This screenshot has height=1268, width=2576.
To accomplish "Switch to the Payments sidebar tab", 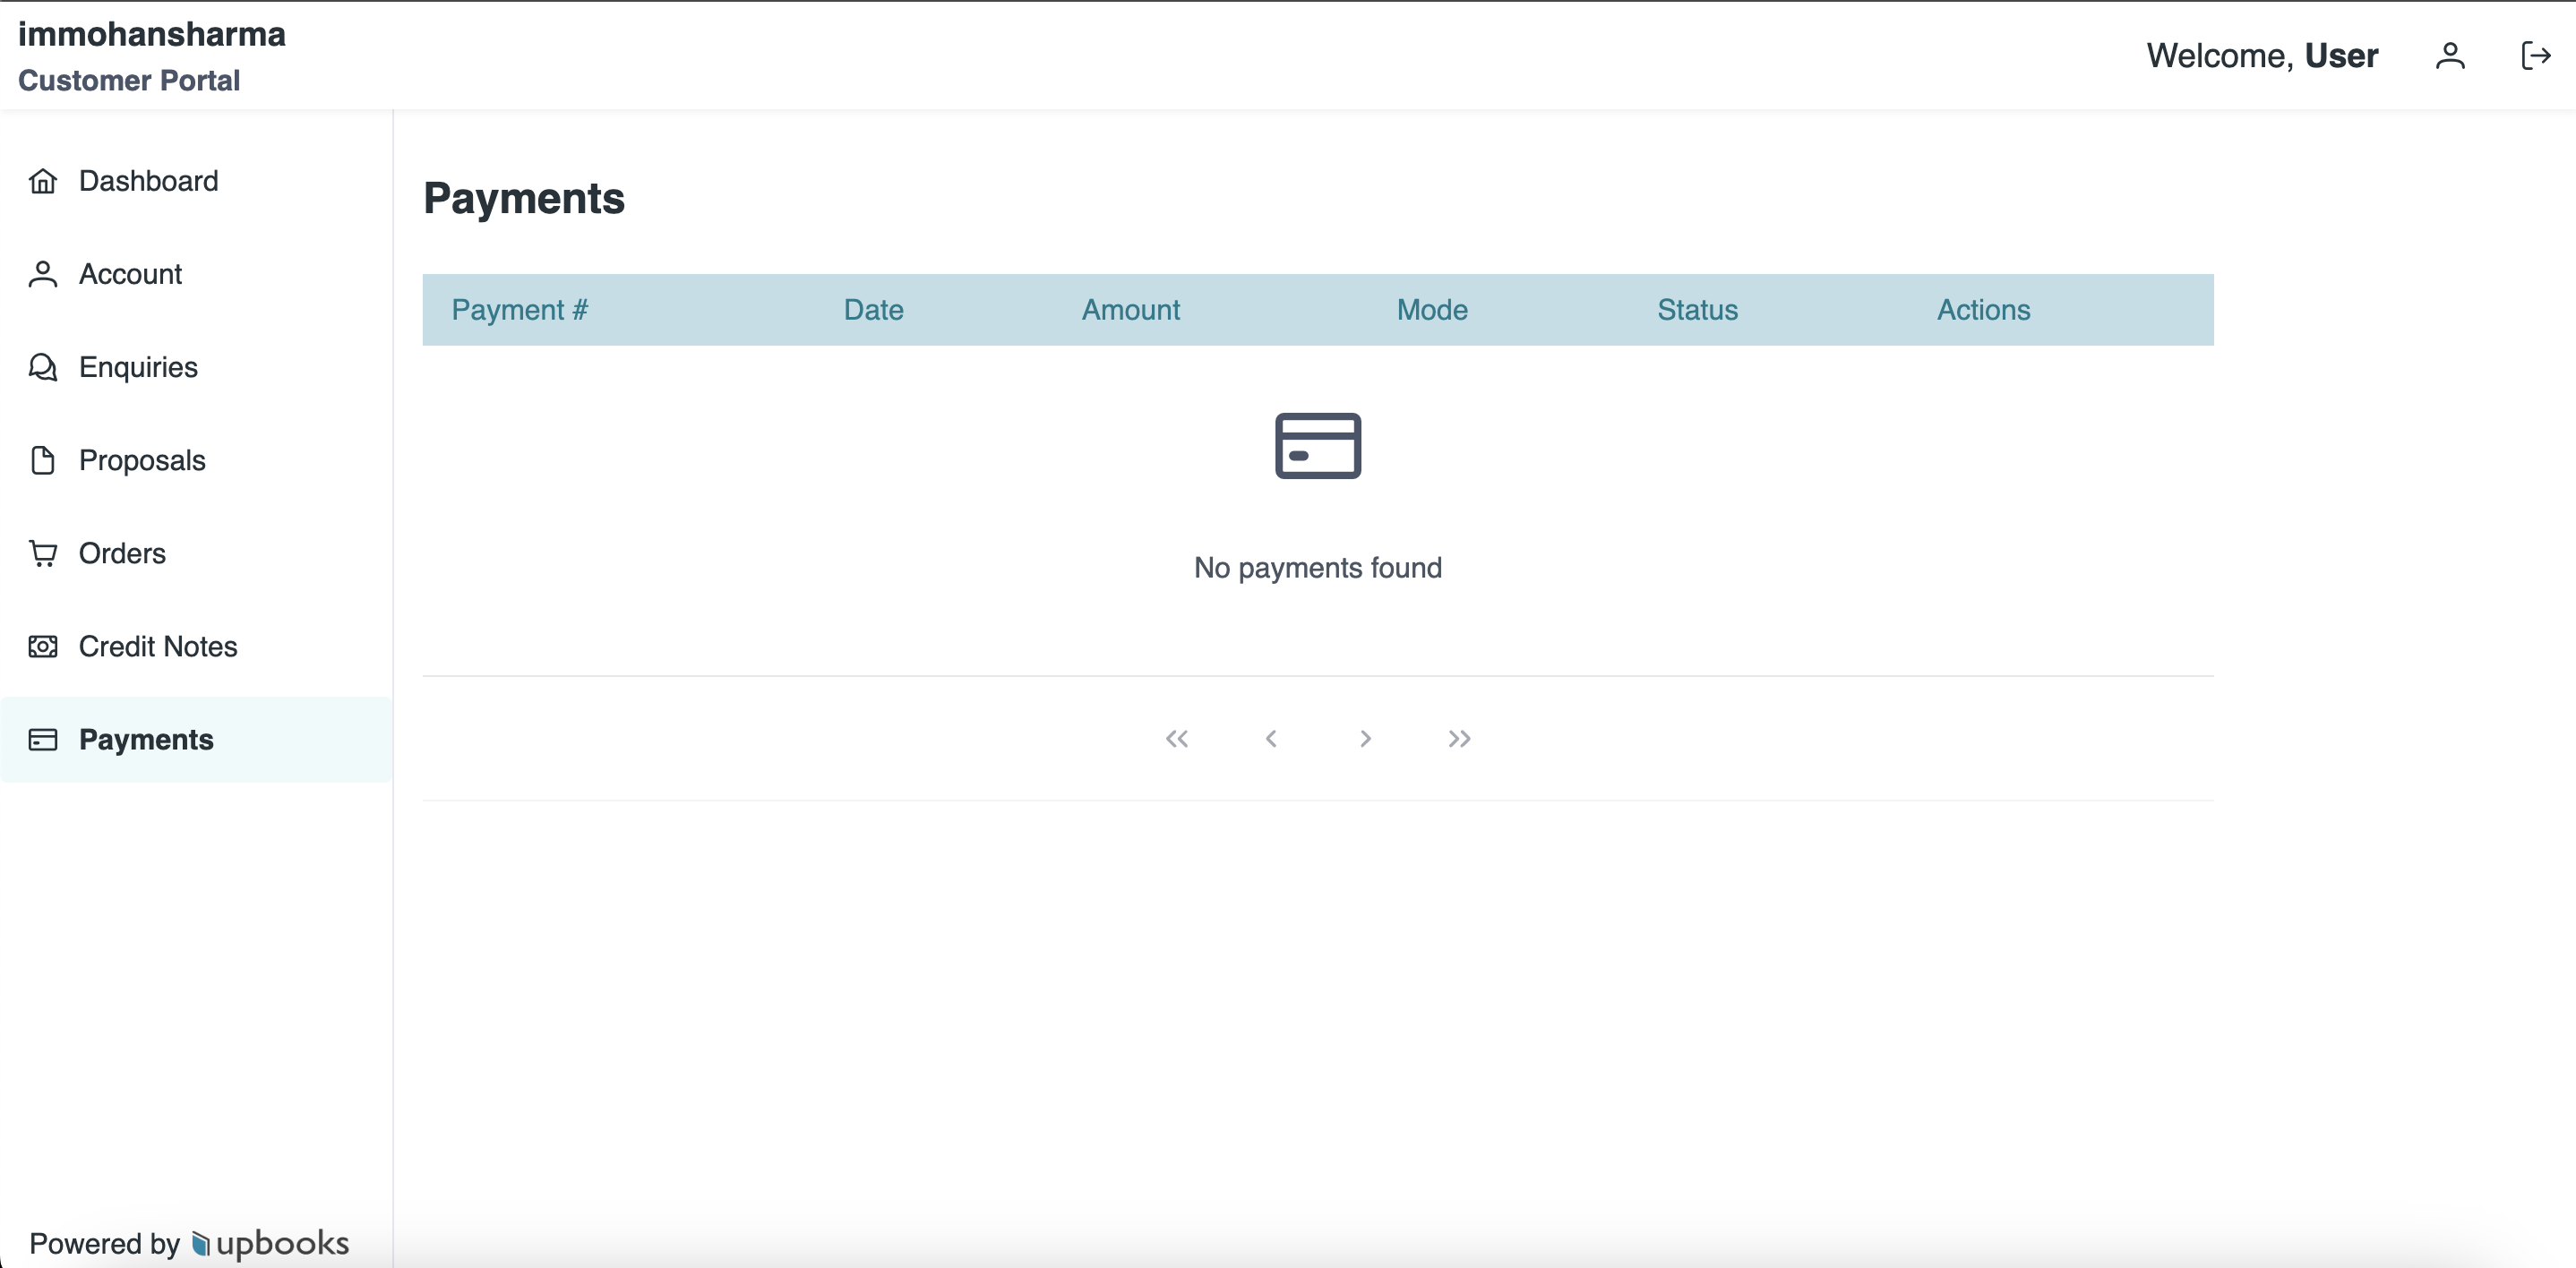I will coord(146,740).
